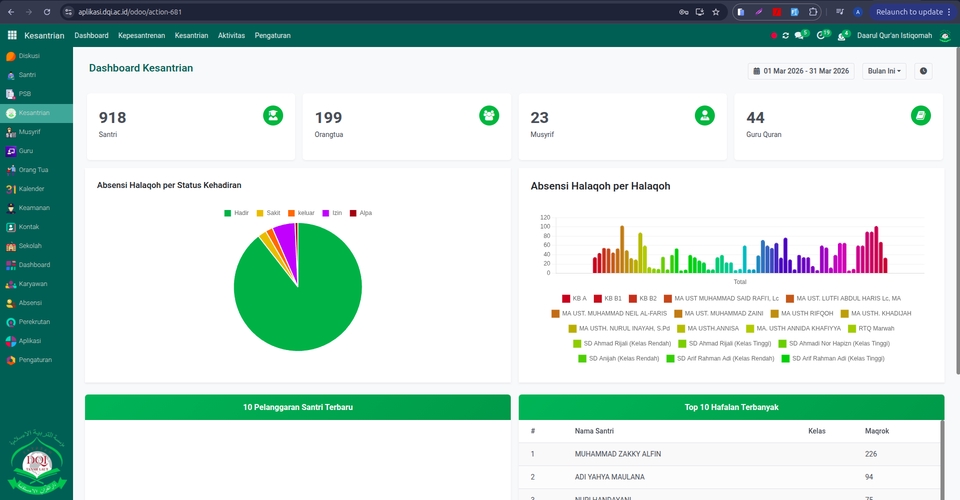960x500 pixels.
Task: Open the Musyrif sidebar app
Action: click(29, 132)
